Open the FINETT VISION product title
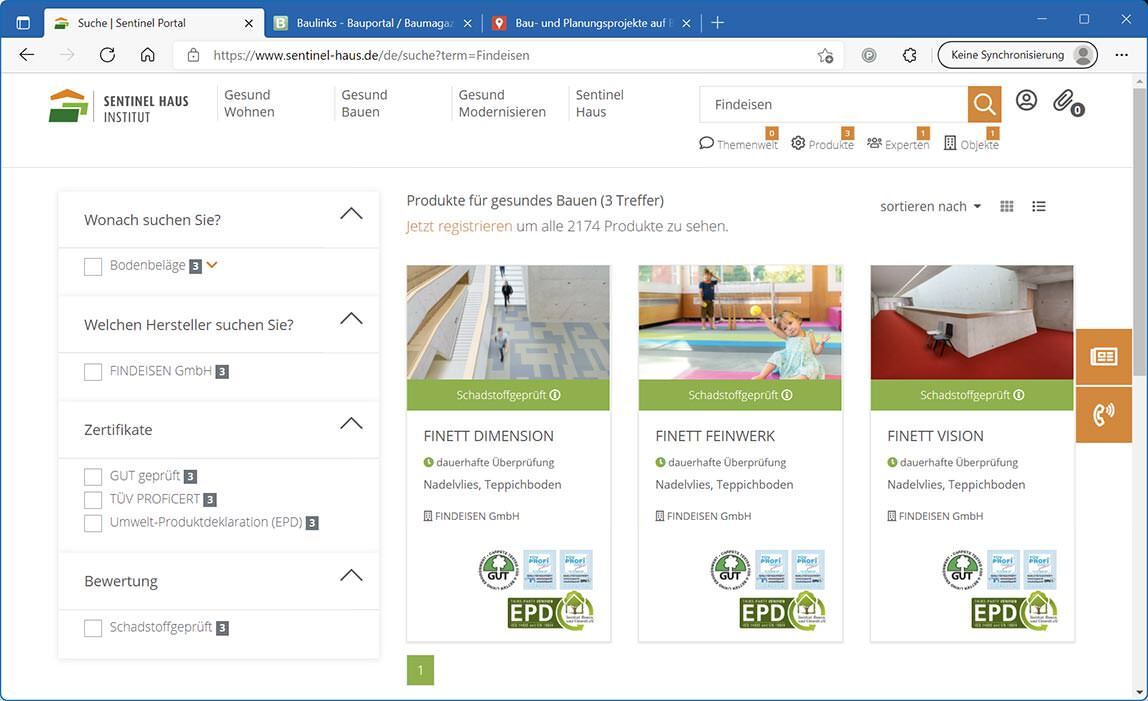1148x701 pixels. [935, 436]
